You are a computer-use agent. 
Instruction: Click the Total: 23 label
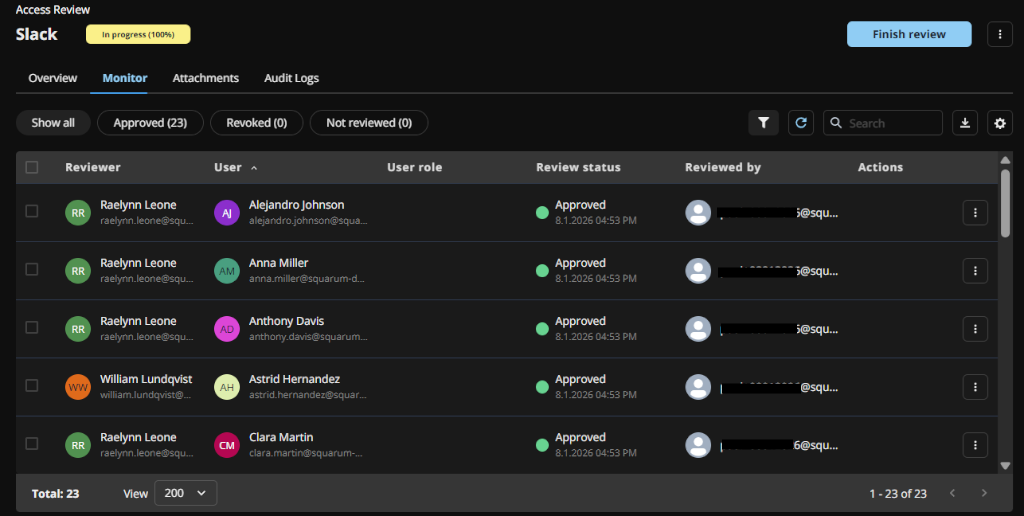56,494
